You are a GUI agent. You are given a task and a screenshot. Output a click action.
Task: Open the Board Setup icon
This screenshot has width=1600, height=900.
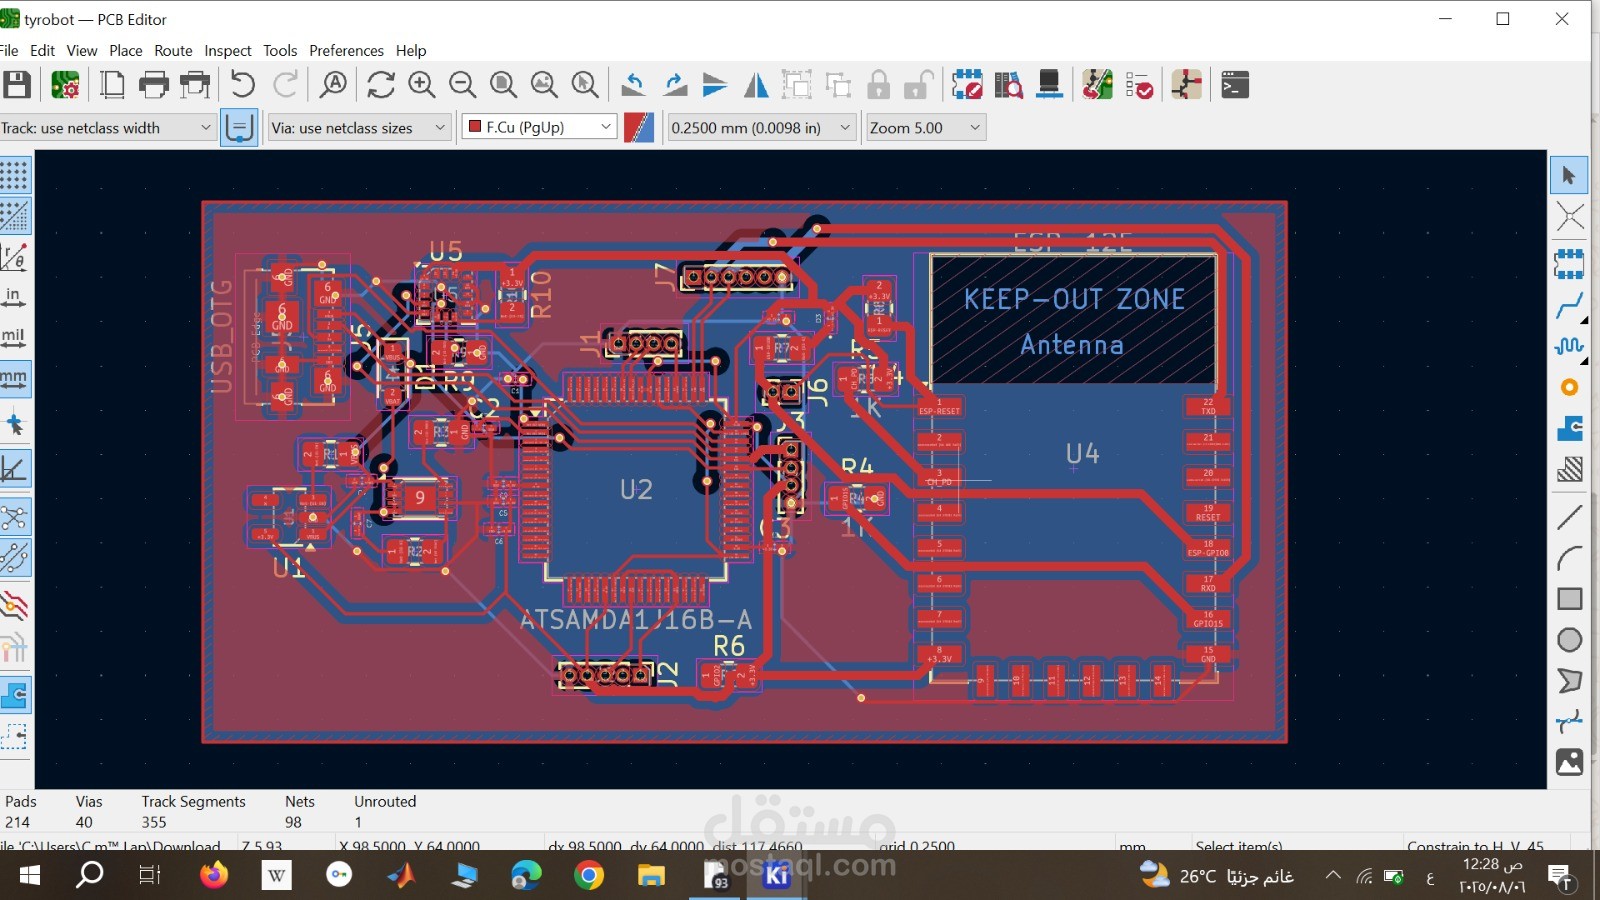pyautogui.click(x=66, y=85)
